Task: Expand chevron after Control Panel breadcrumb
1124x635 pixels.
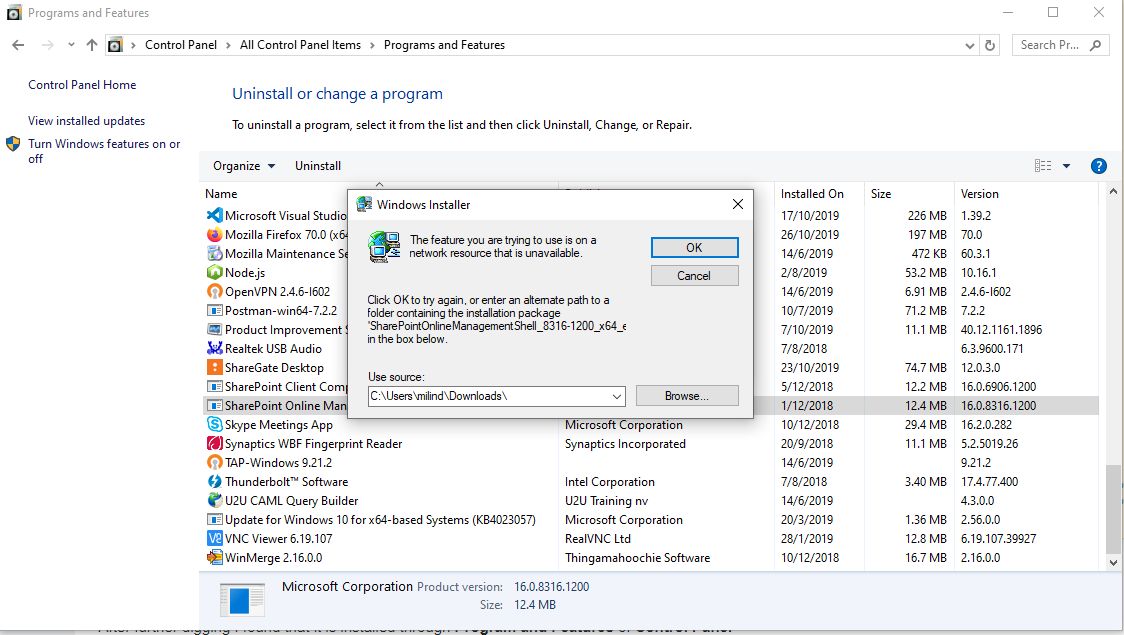Action: [228, 45]
